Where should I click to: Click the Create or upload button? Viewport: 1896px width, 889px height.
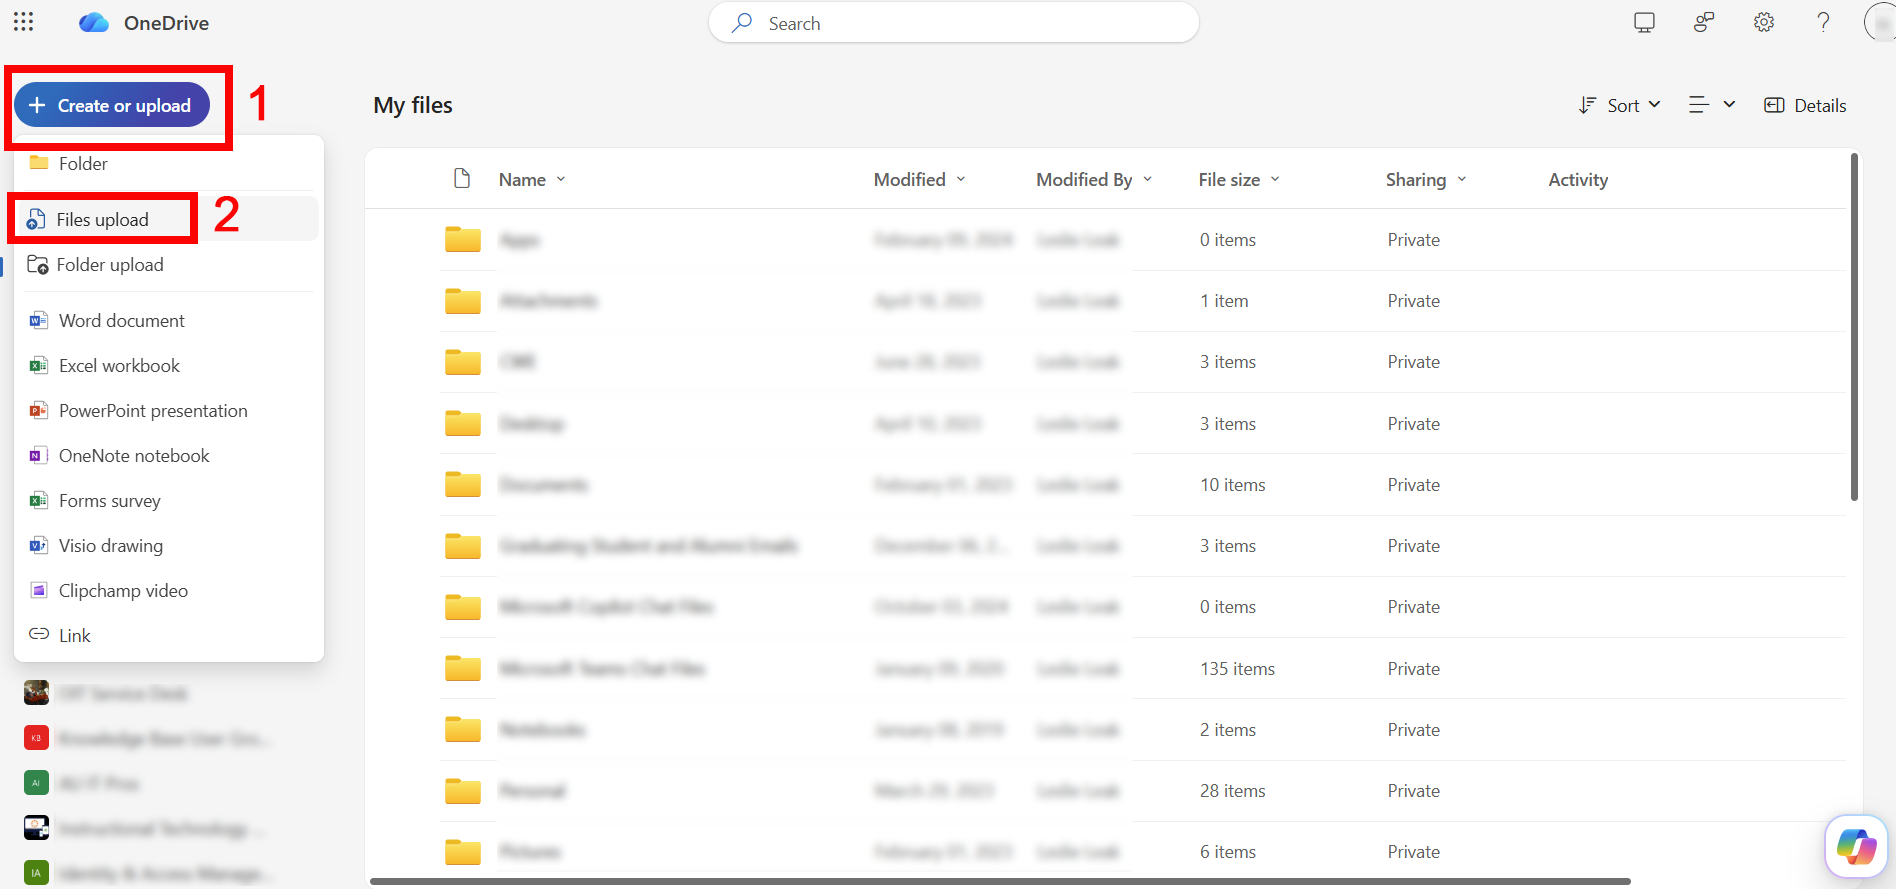pos(112,105)
